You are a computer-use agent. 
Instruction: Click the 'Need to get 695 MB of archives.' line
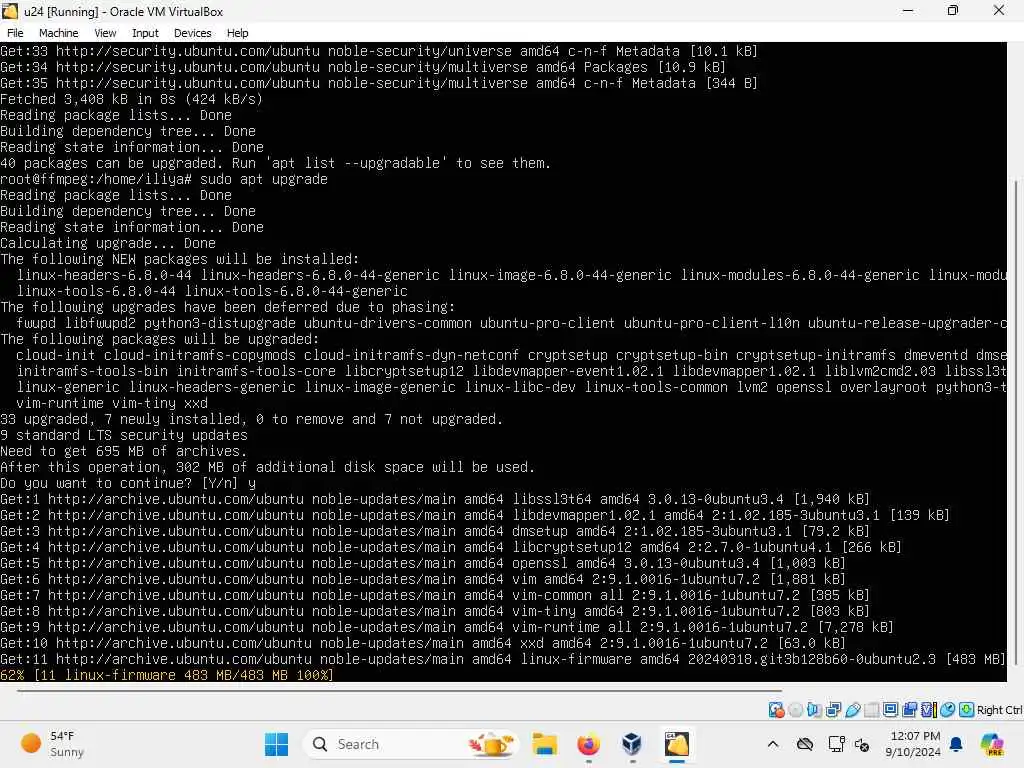(123, 451)
